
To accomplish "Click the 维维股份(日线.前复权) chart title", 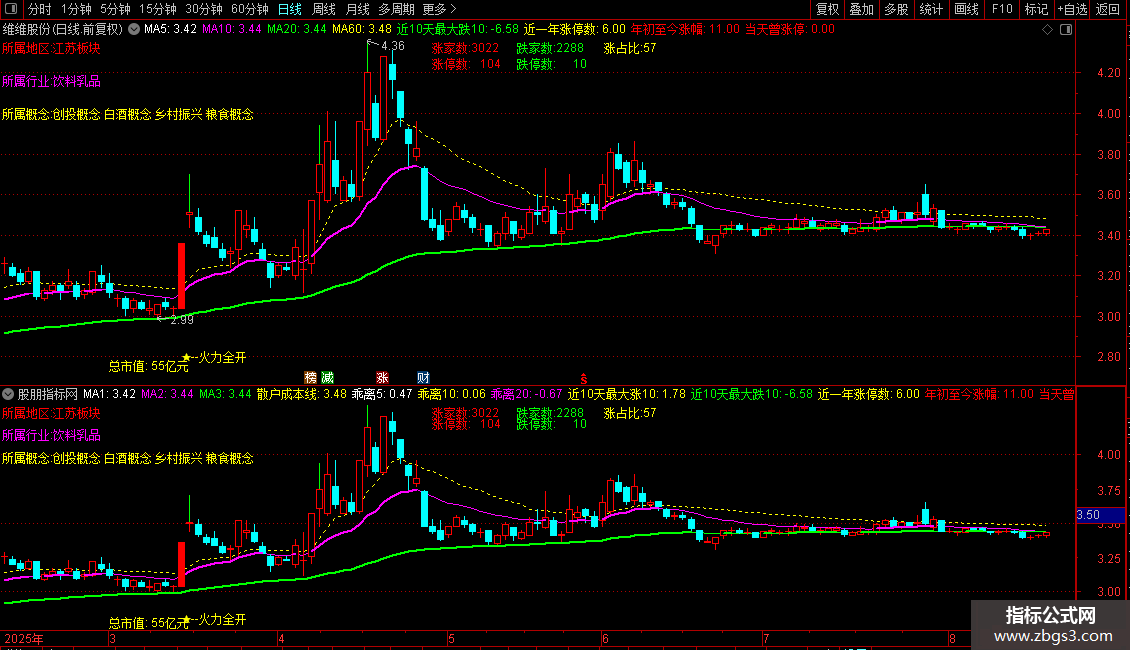I will click(63, 30).
